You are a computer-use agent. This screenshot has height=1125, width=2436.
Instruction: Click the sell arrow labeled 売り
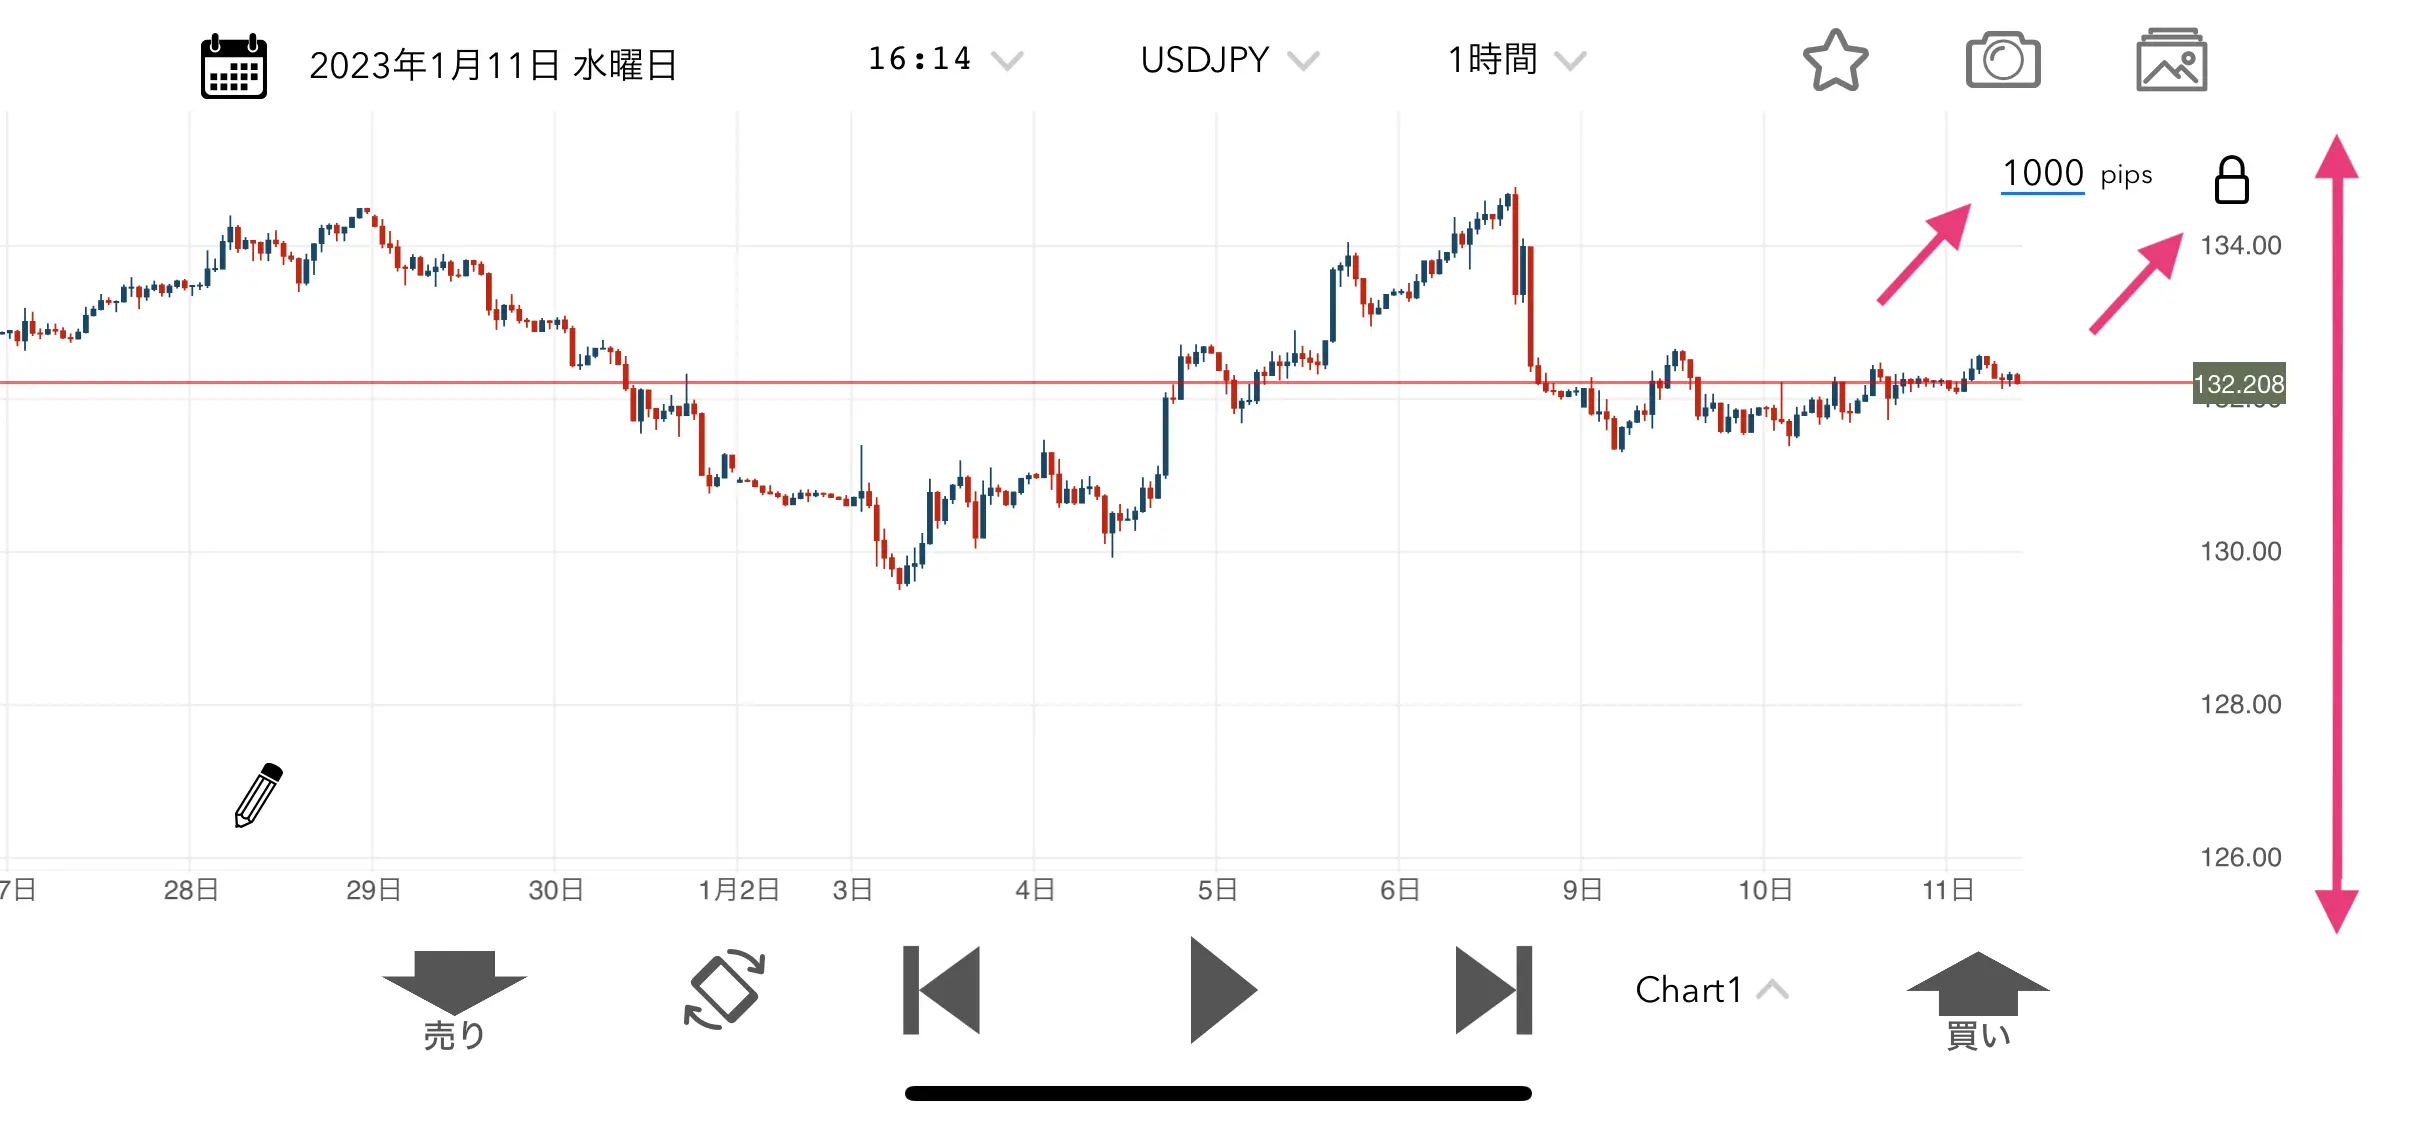454,1000
